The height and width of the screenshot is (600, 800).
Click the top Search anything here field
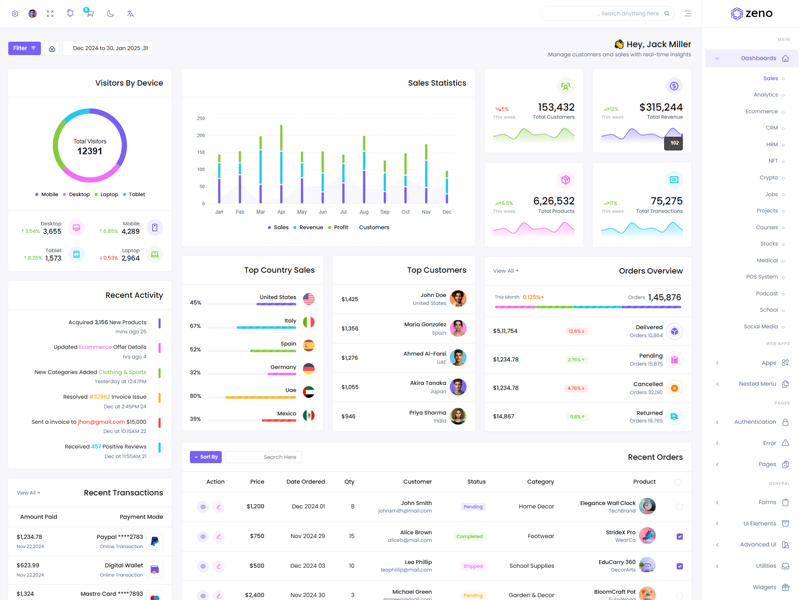click(x=605, y=14)
